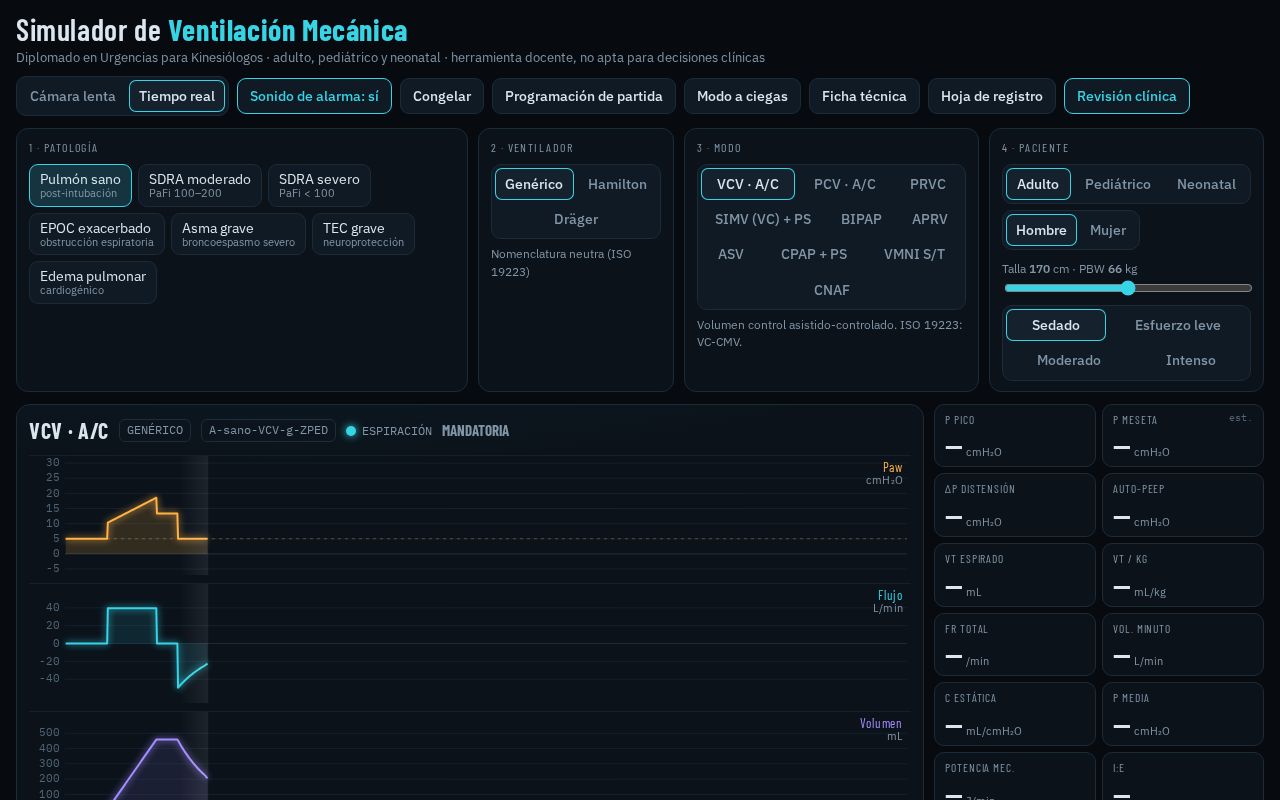Image resolution: width=1280 pixels, height=800 pixels.
Task: Switch playback to Cámara lenta
Action: 73,96
